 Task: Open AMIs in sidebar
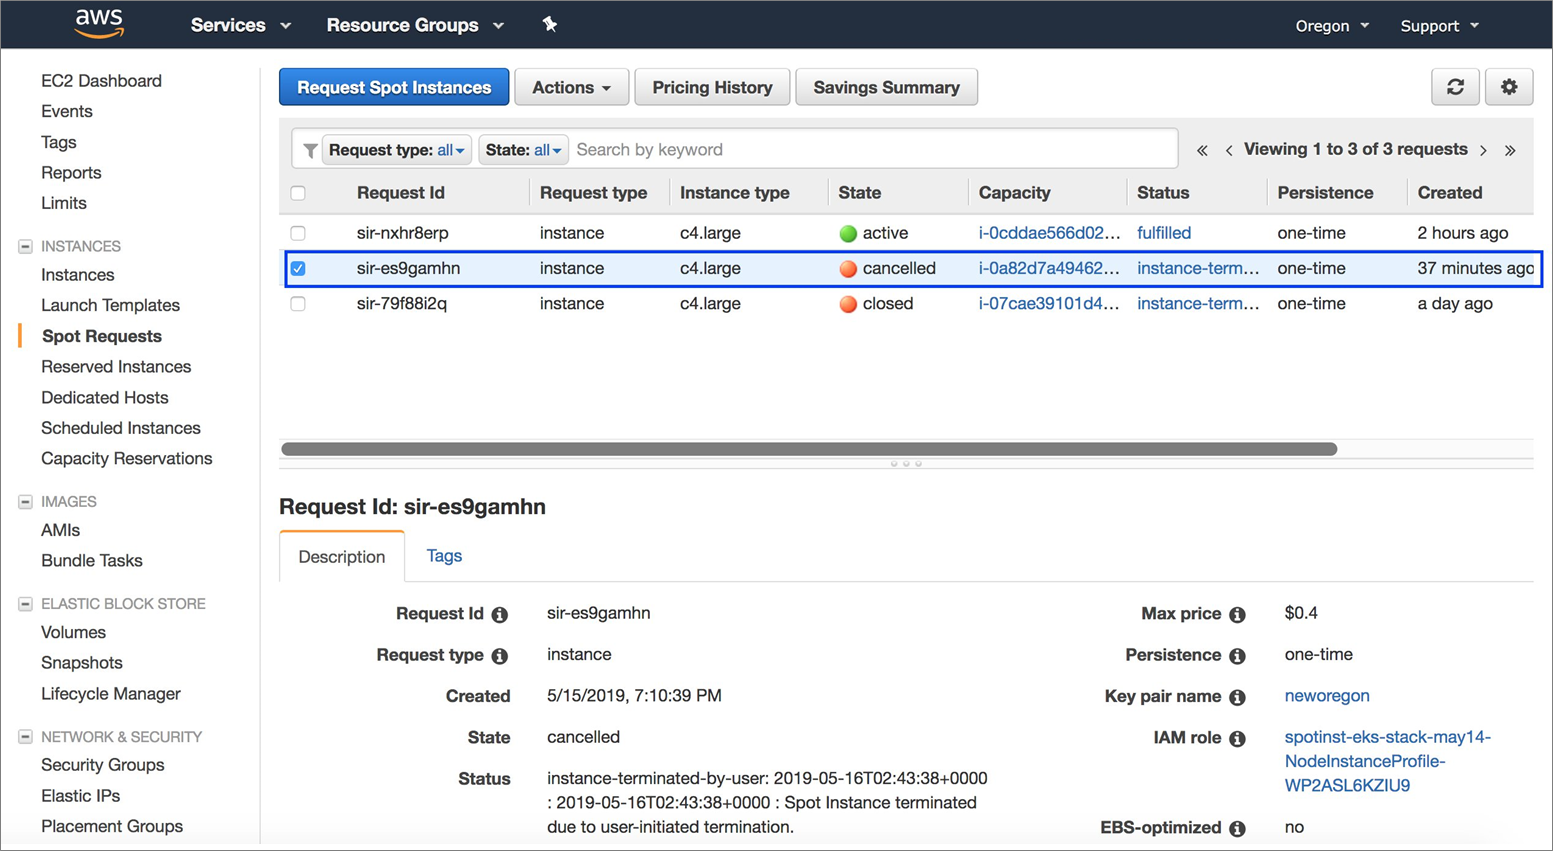(x=60, y=530)
